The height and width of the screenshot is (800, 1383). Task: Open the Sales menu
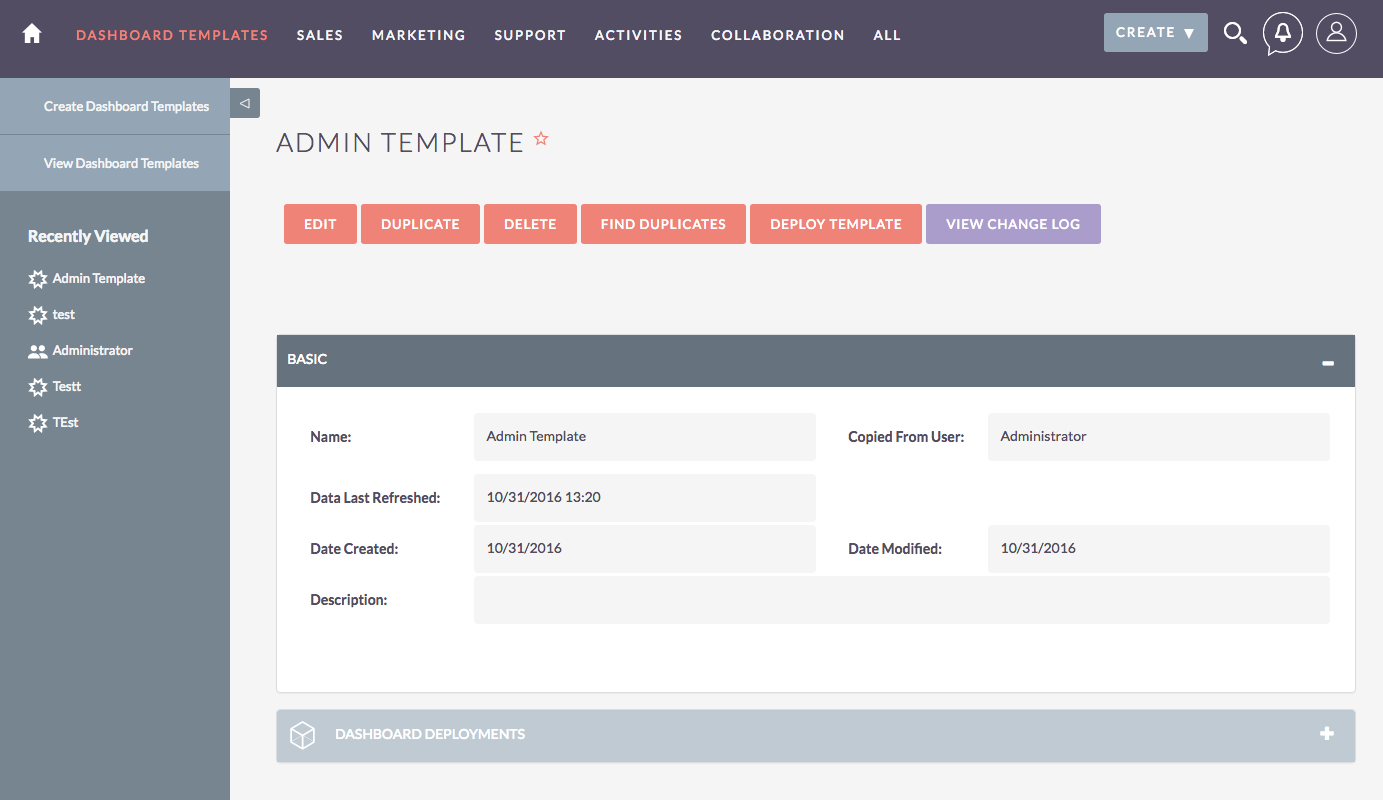(x=319, y=35)
